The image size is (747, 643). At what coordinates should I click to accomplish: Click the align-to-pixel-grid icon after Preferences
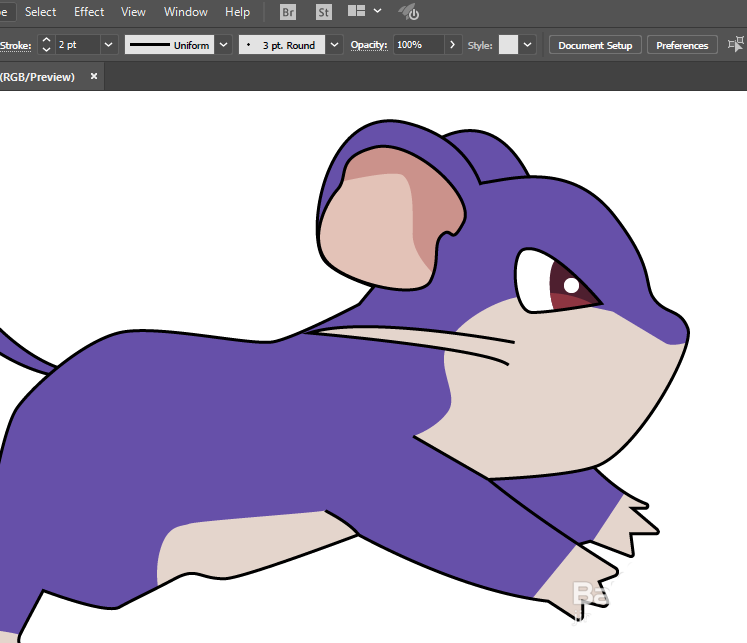[x=736, y=45]
